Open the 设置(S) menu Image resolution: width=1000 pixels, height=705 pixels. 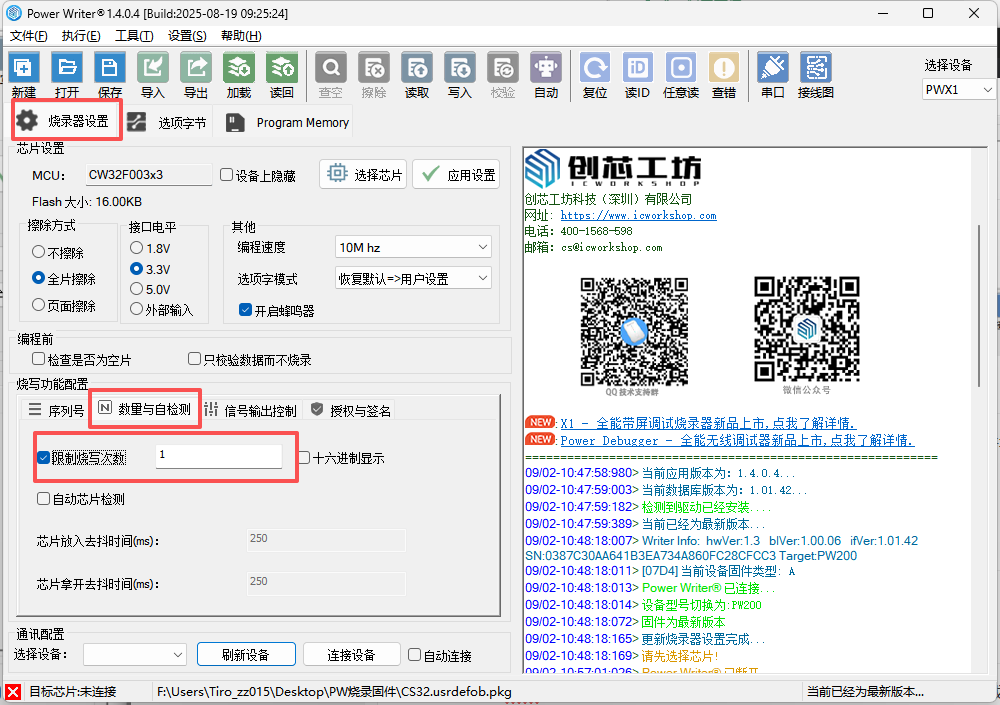click(187, 36)
